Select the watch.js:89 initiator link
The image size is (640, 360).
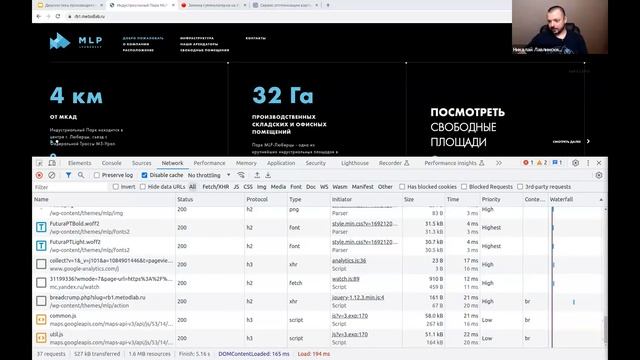point(346,279)
